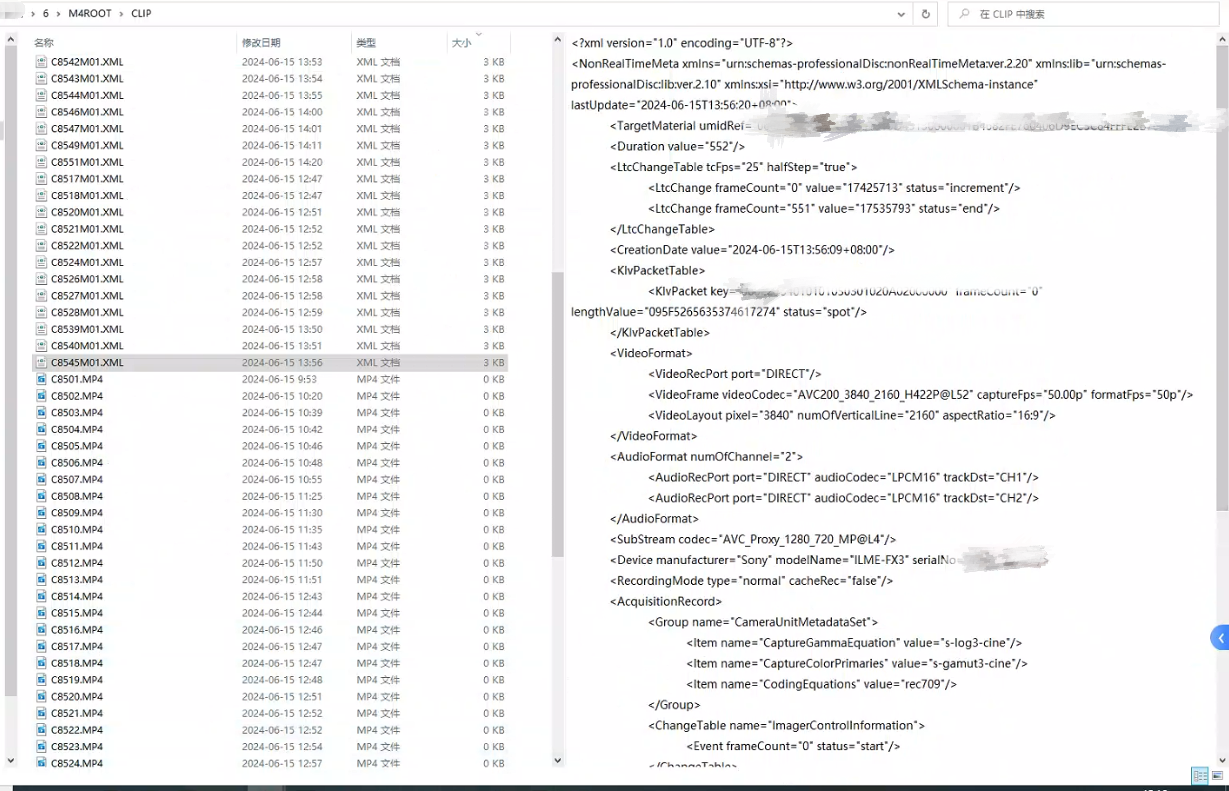Click the video file icon of C8507.MP4
Image resolution: width=1229 pixels, height=791 pixels.
coord(42,480)
